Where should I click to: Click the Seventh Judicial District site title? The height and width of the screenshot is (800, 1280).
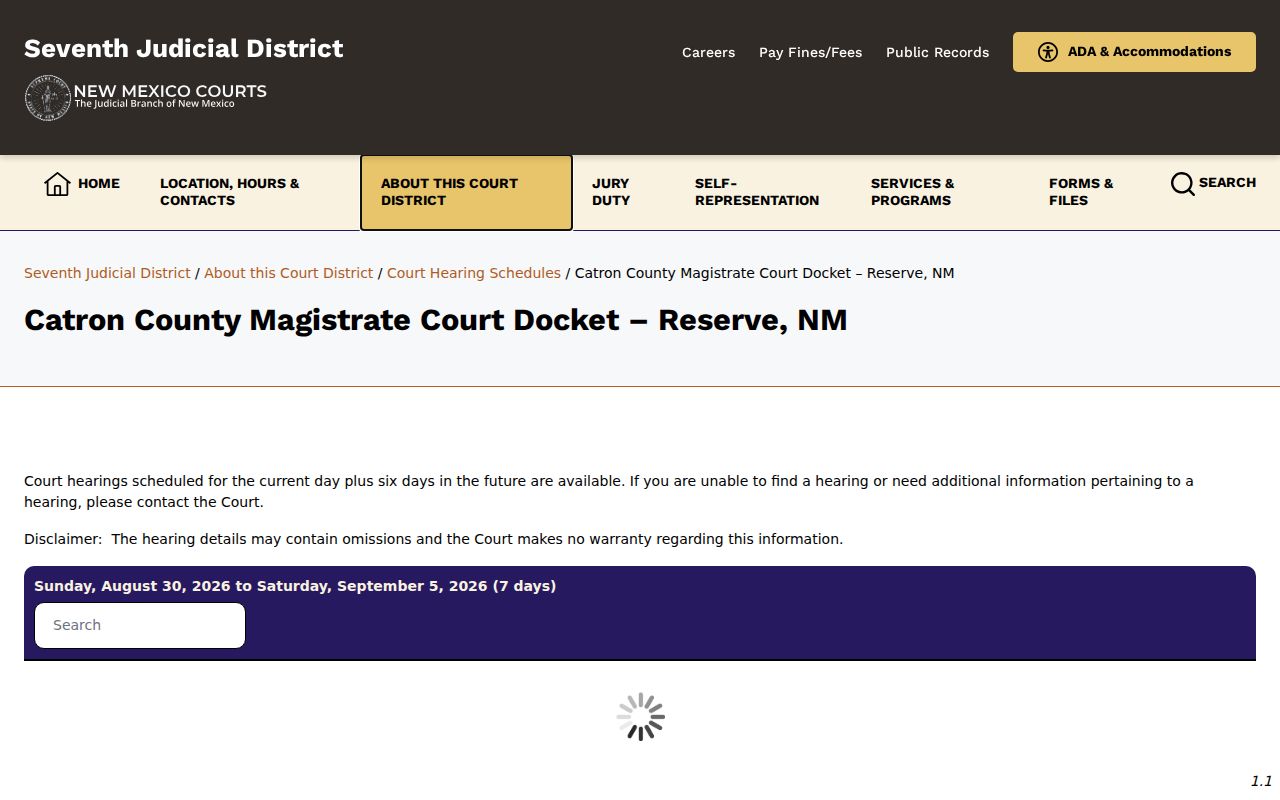[x=184, y=49]
